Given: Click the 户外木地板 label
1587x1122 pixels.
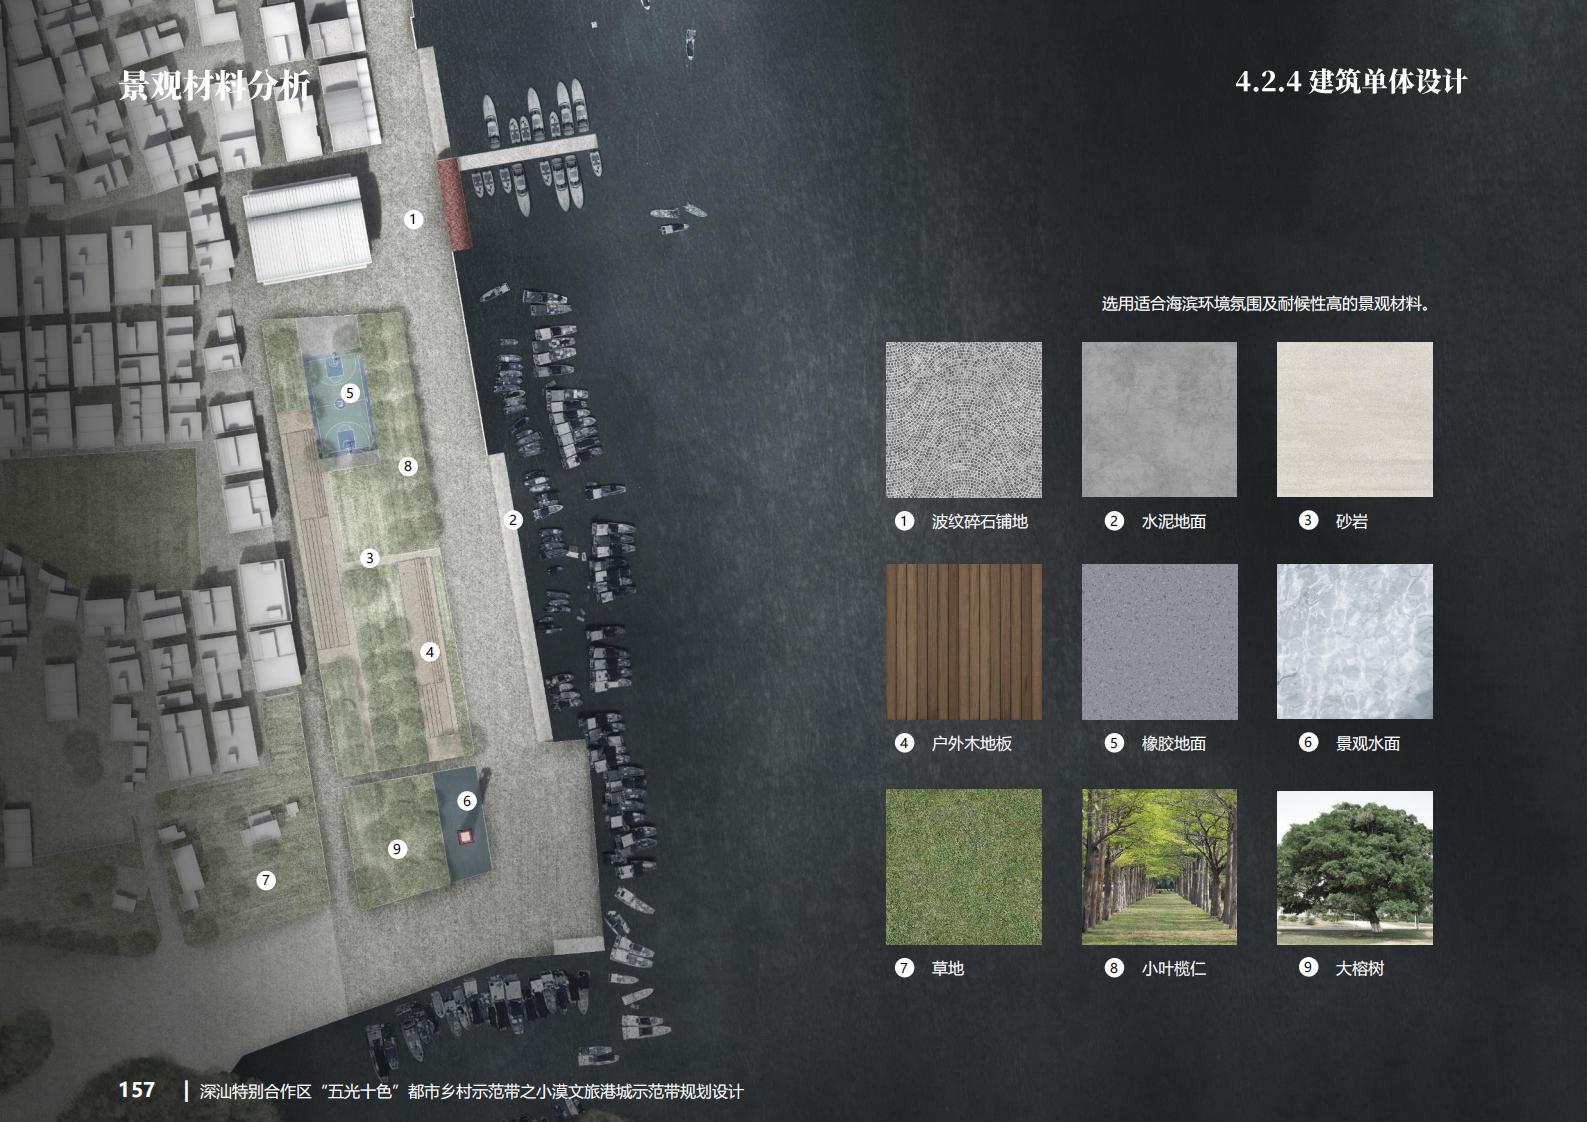Looking at the screenshot, I should coord(972,744).
